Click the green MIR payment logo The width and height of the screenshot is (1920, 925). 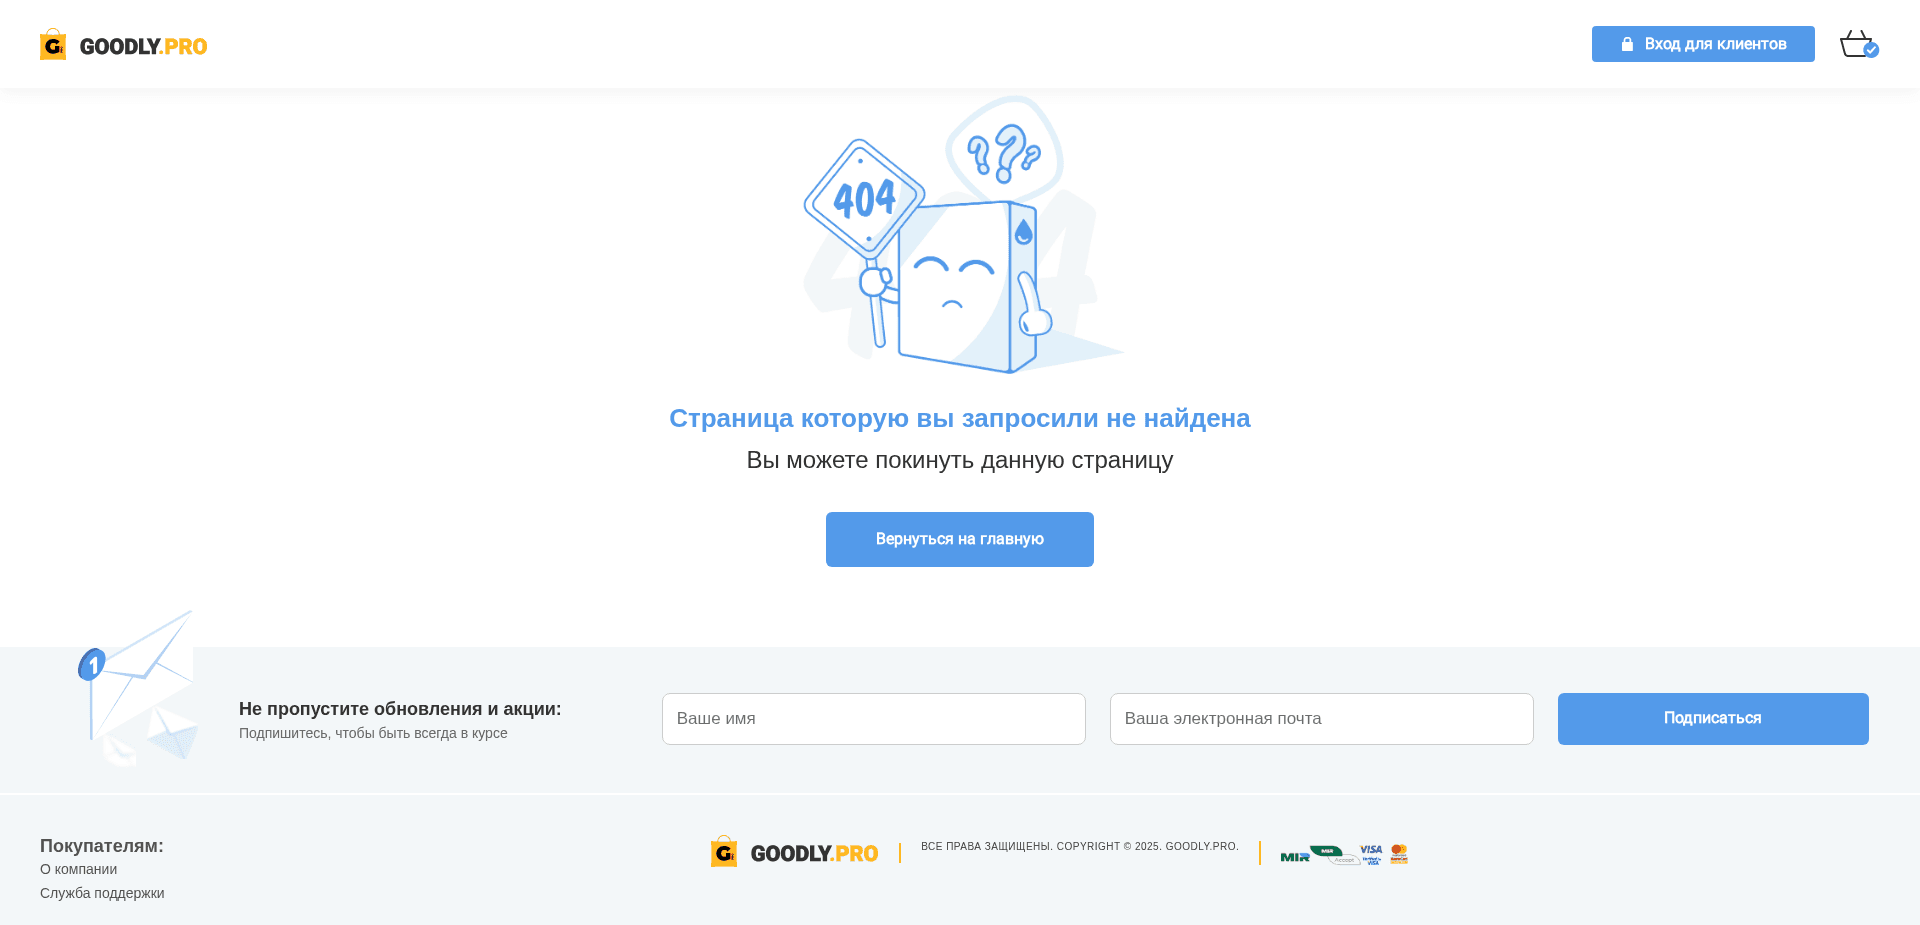tap(1294, 857)
